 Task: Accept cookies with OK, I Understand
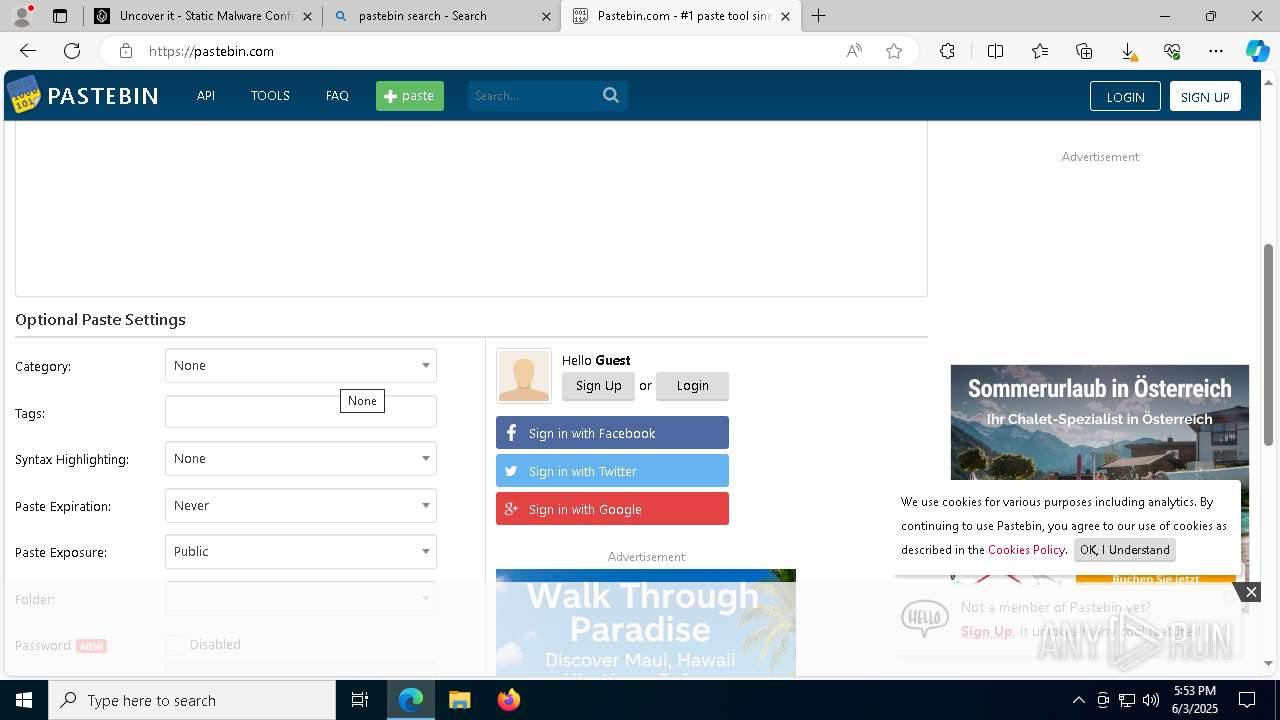click(1125, 550)
